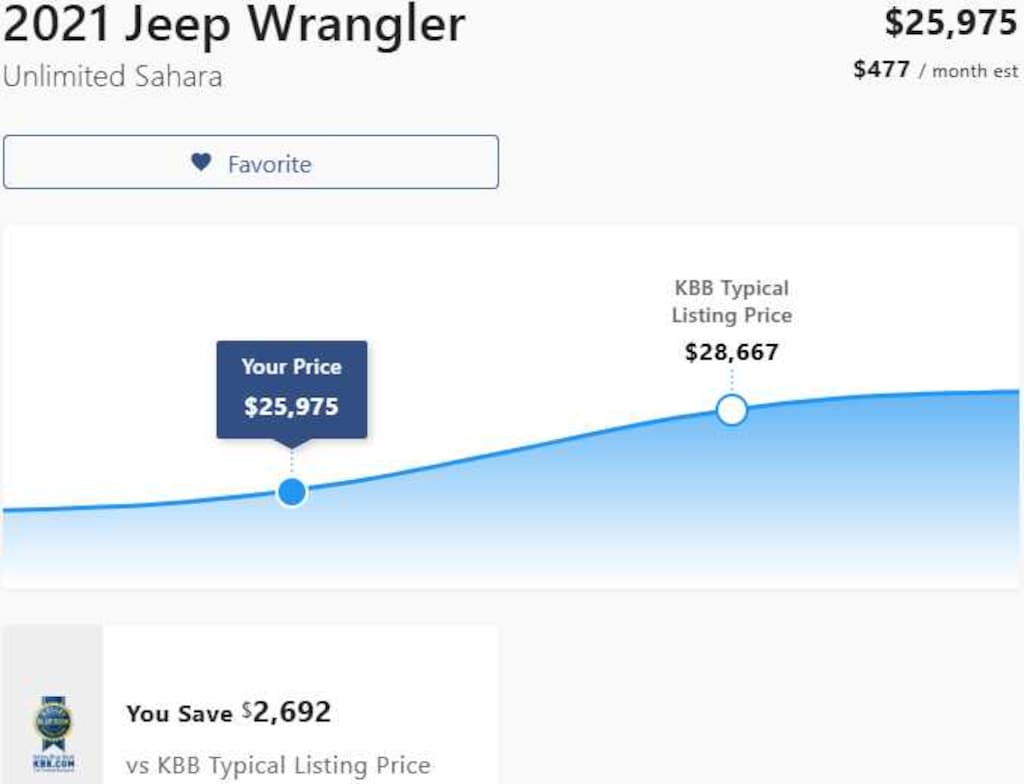Click the KBB Typical Listing Price circle marker
The height and width of the screenshot is (784, 1024).
[732, 410]
